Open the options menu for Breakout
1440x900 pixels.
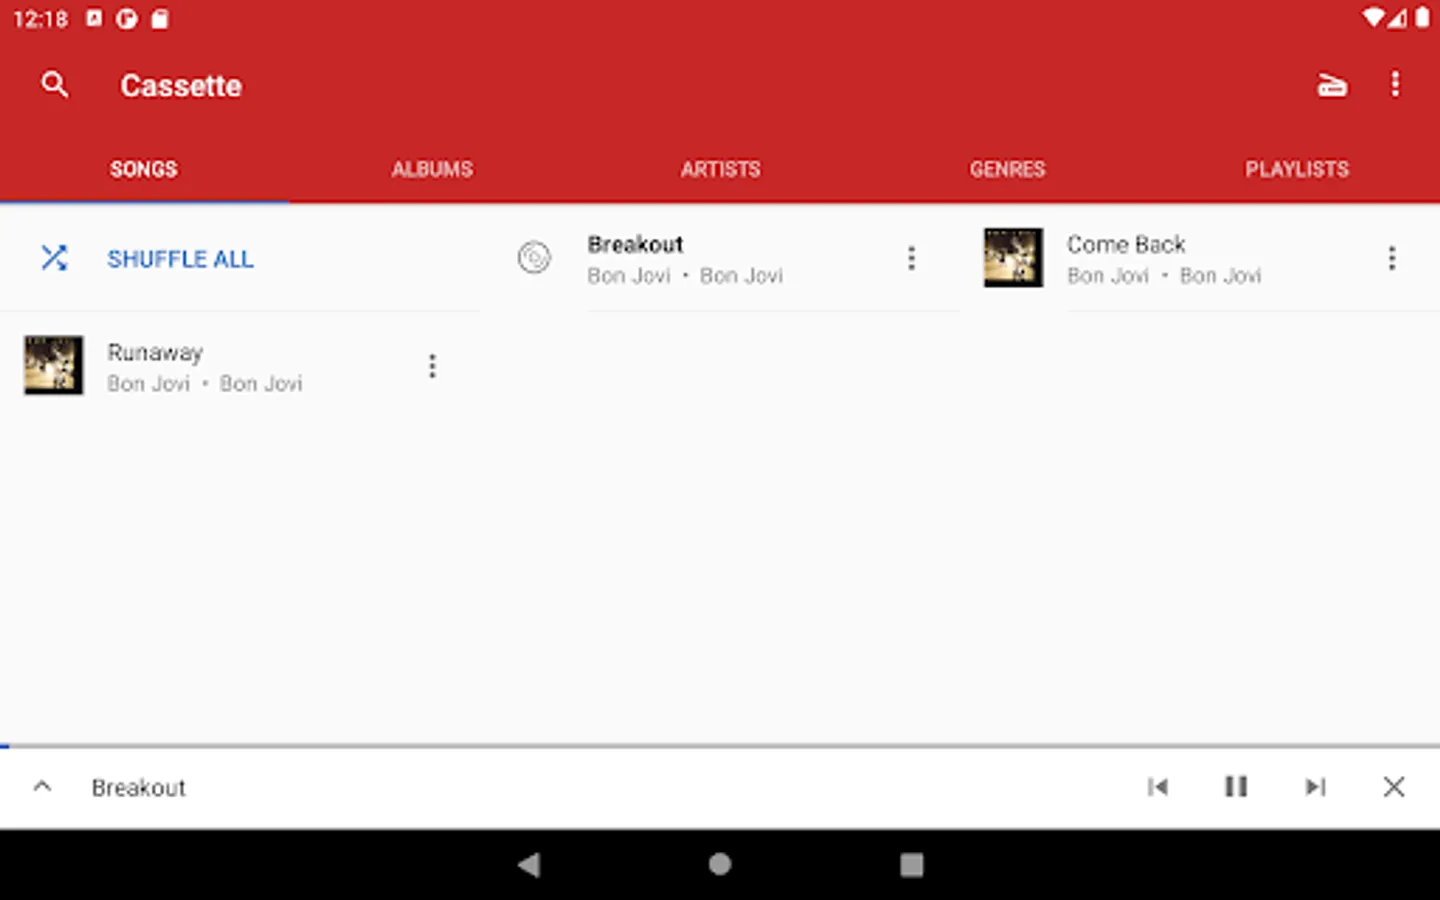(x=911, y=258)
